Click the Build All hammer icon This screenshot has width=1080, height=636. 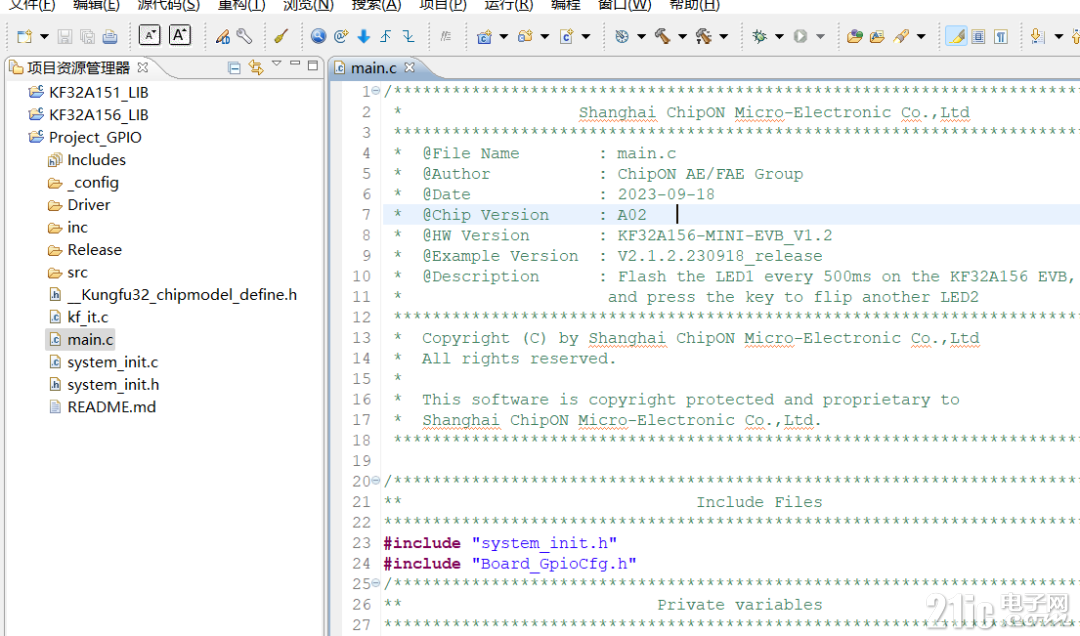(x=704, y=36)
